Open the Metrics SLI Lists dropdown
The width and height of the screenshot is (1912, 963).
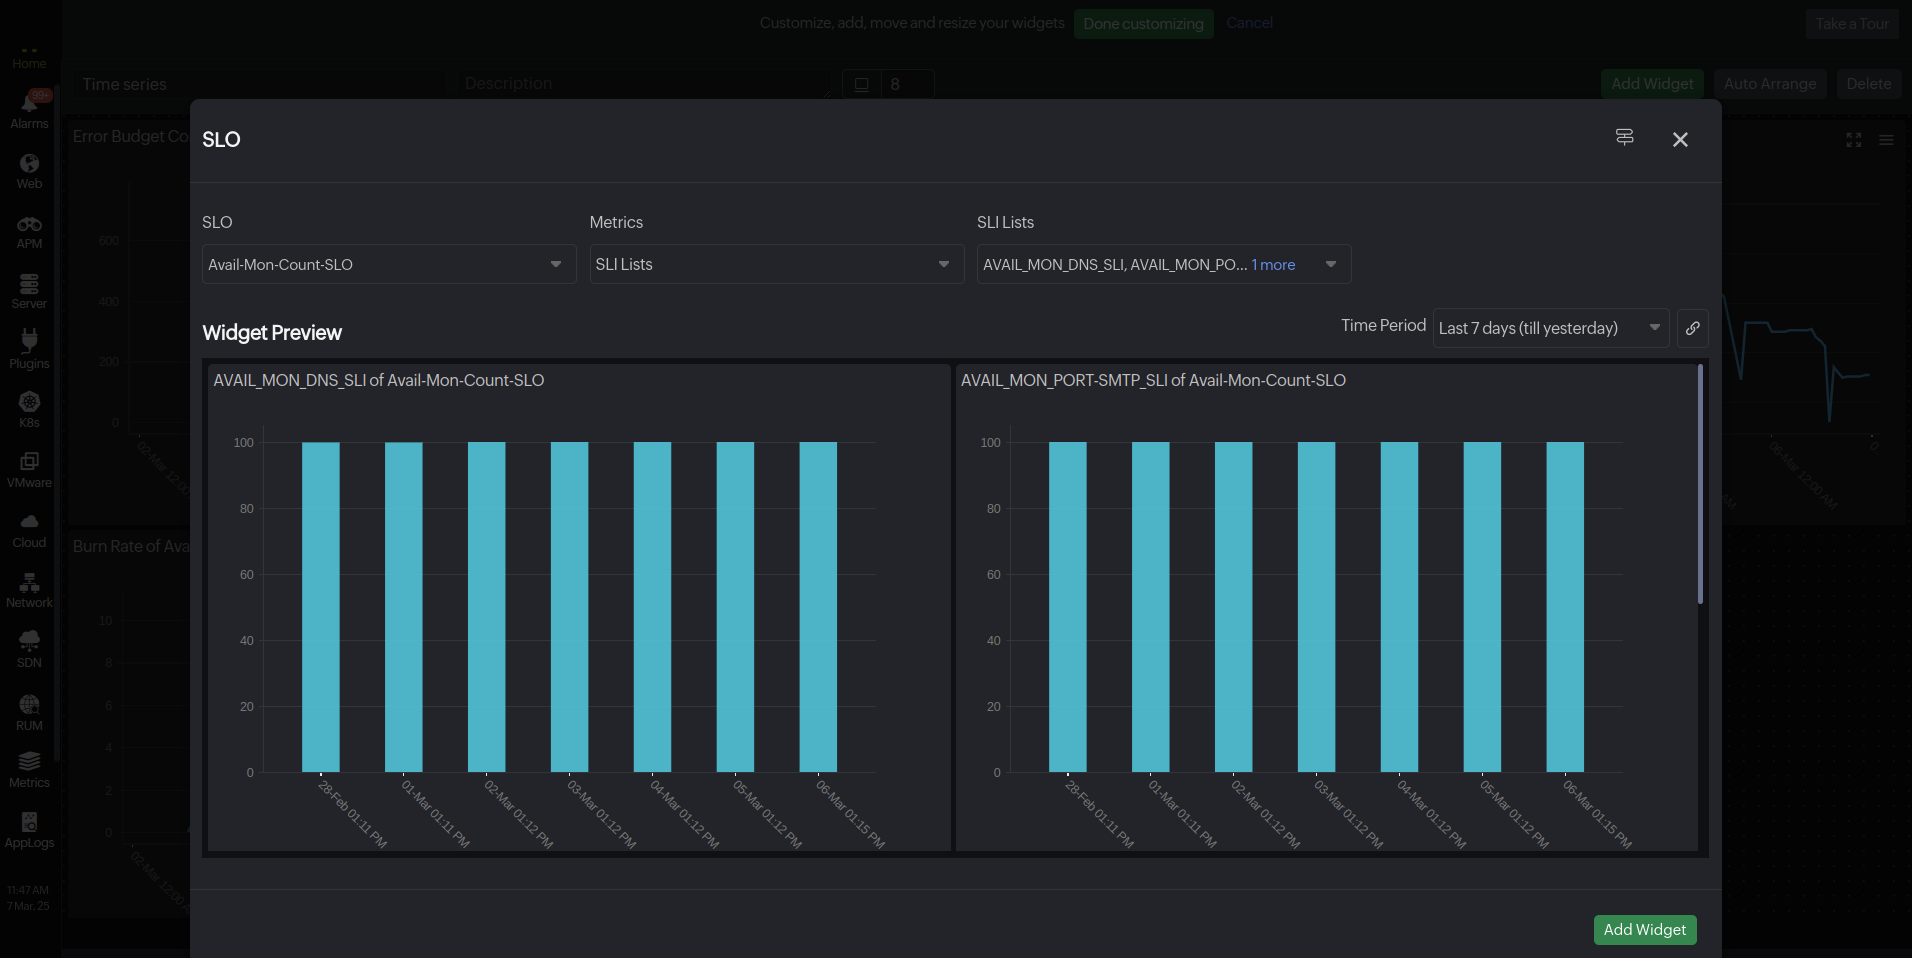pyautogui.click(x=776, y=264)
